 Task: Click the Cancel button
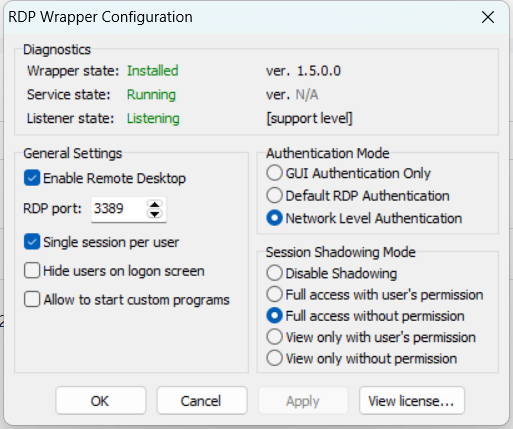[x=202, y=401]
